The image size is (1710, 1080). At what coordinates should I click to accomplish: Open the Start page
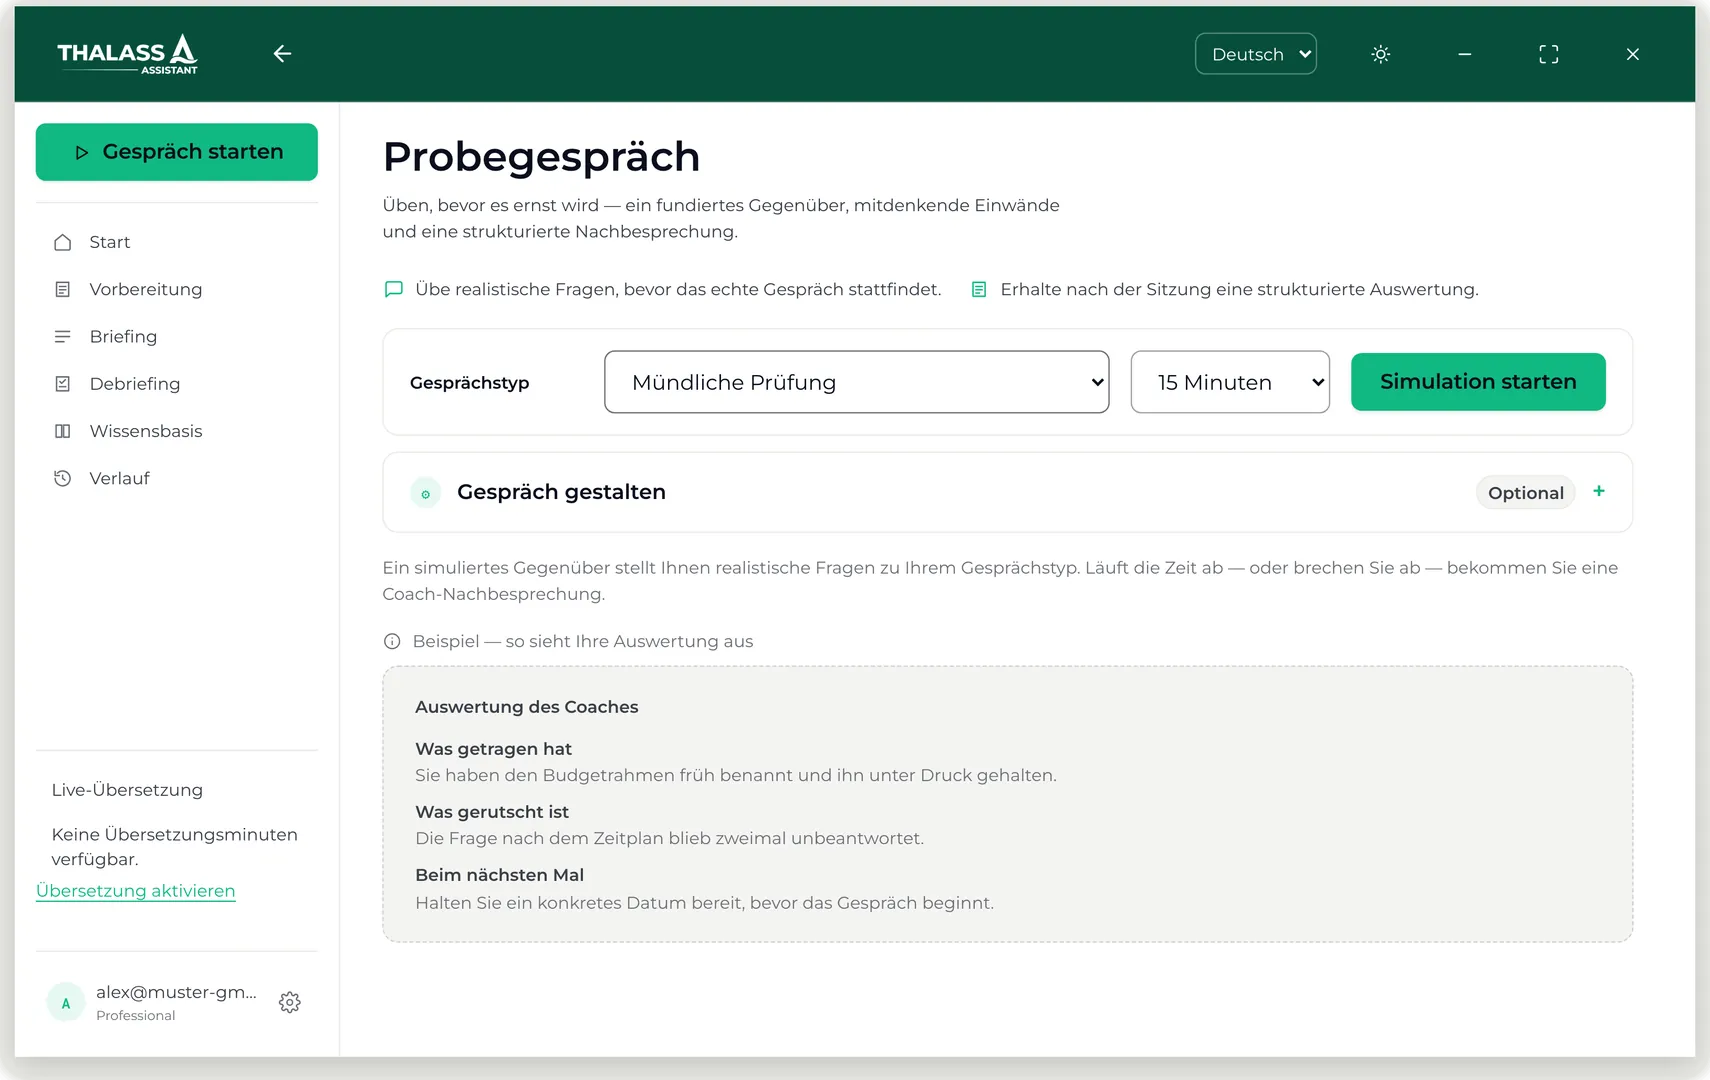(x=110, y=242)
